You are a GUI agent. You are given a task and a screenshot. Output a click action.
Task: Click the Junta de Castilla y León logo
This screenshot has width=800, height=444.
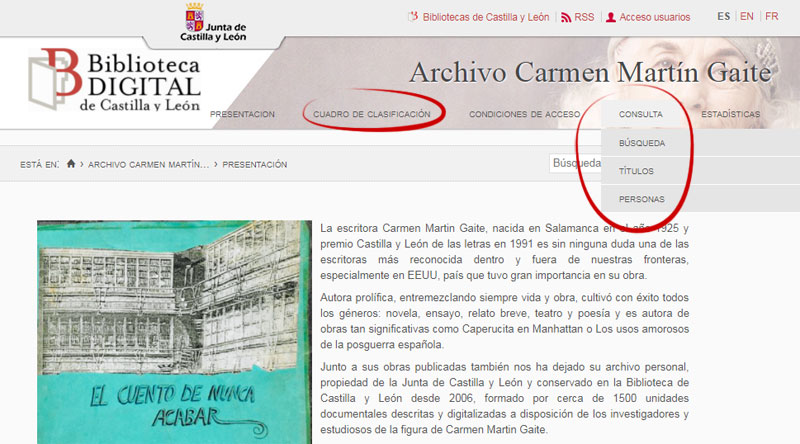[213, 22]
